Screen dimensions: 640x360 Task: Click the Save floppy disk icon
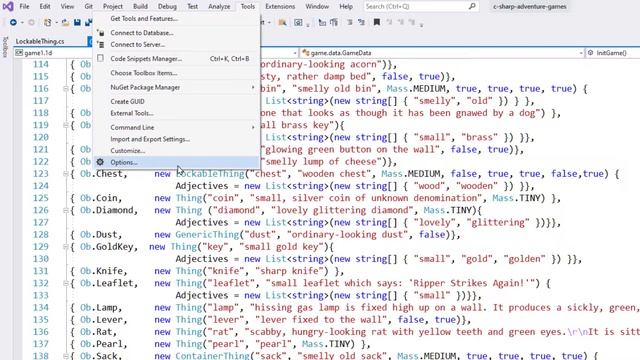pyautogui.click(x=77, y=22)
